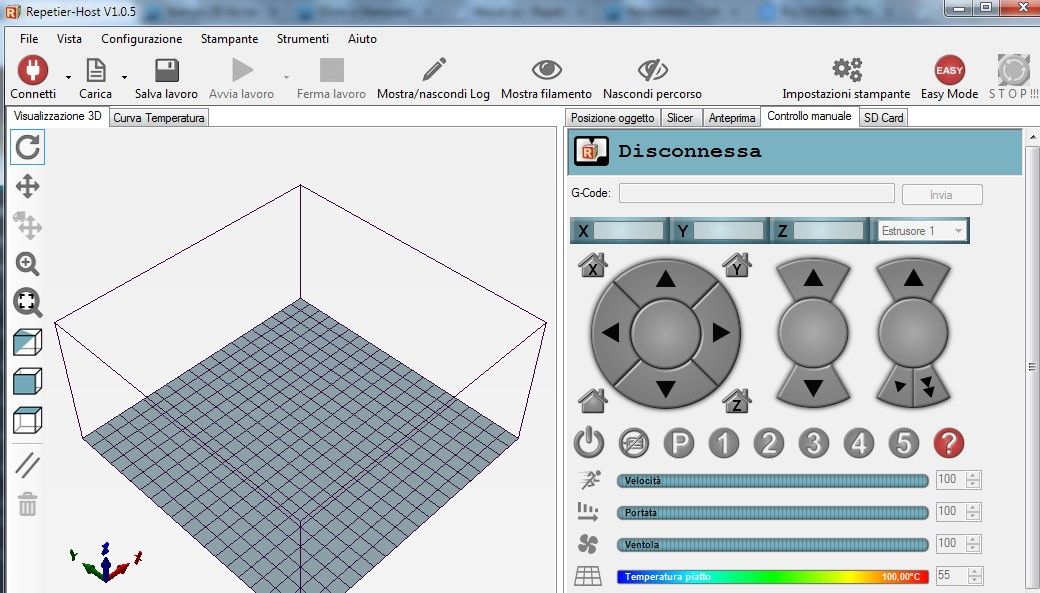This screenshot has width=1040, height=593.
Task: Click the reset view rotate icon
Action: click(28, 147)
